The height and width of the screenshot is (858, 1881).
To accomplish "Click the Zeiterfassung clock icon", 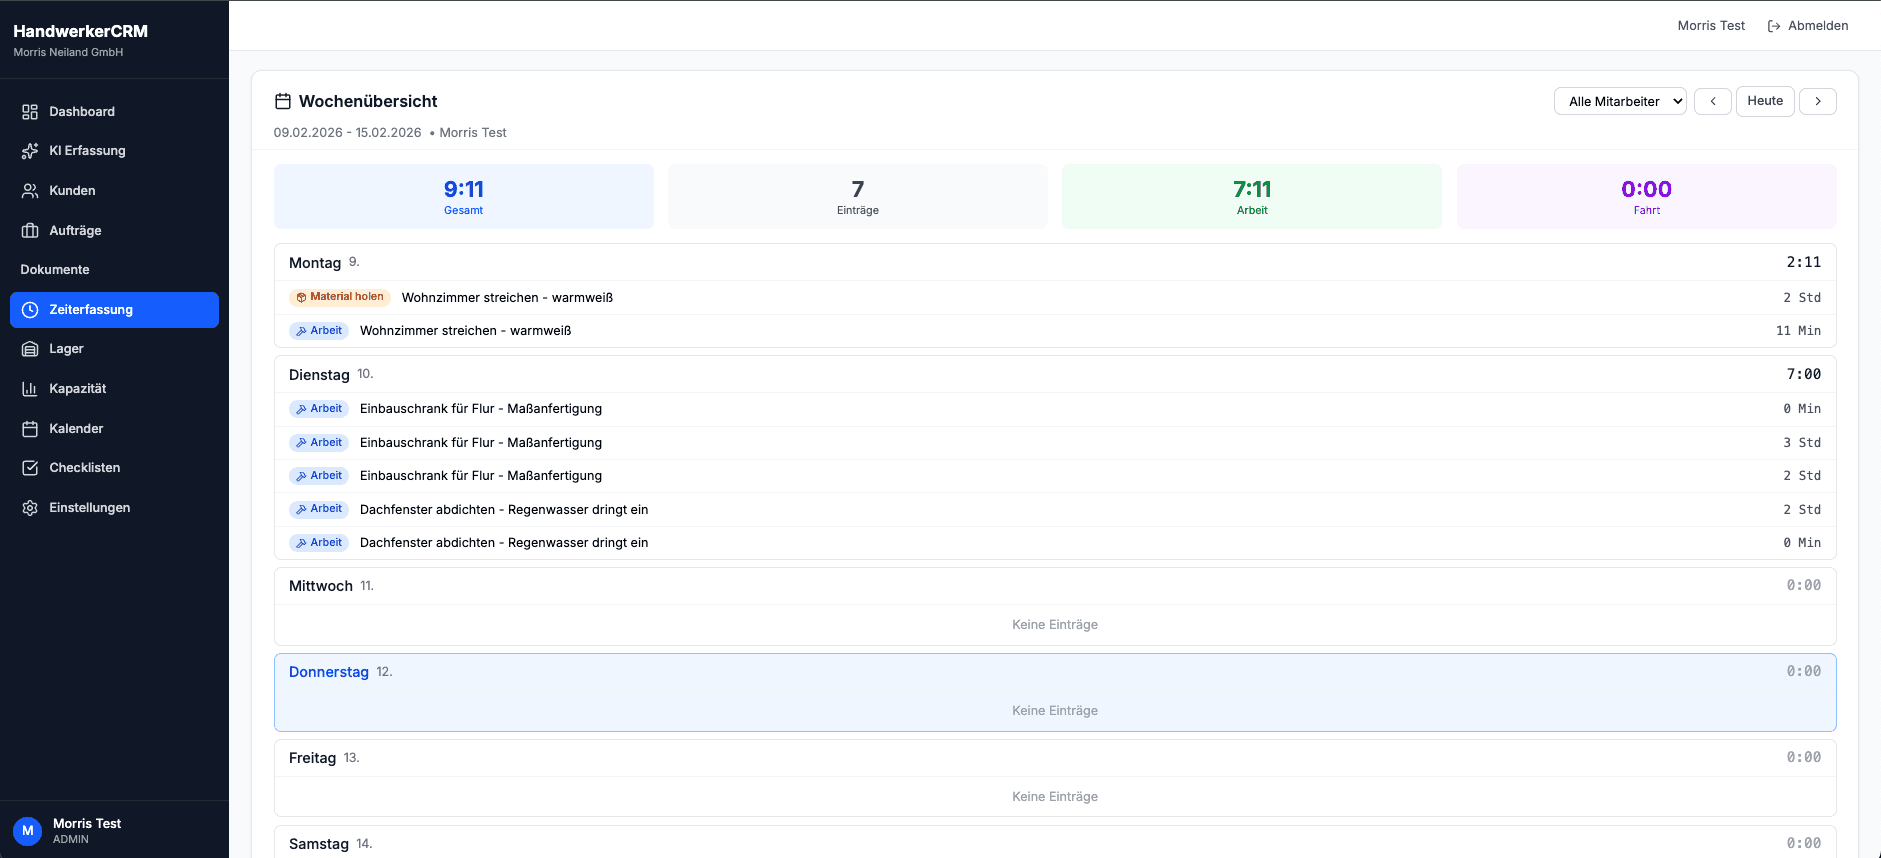I will tap(30, 310).
